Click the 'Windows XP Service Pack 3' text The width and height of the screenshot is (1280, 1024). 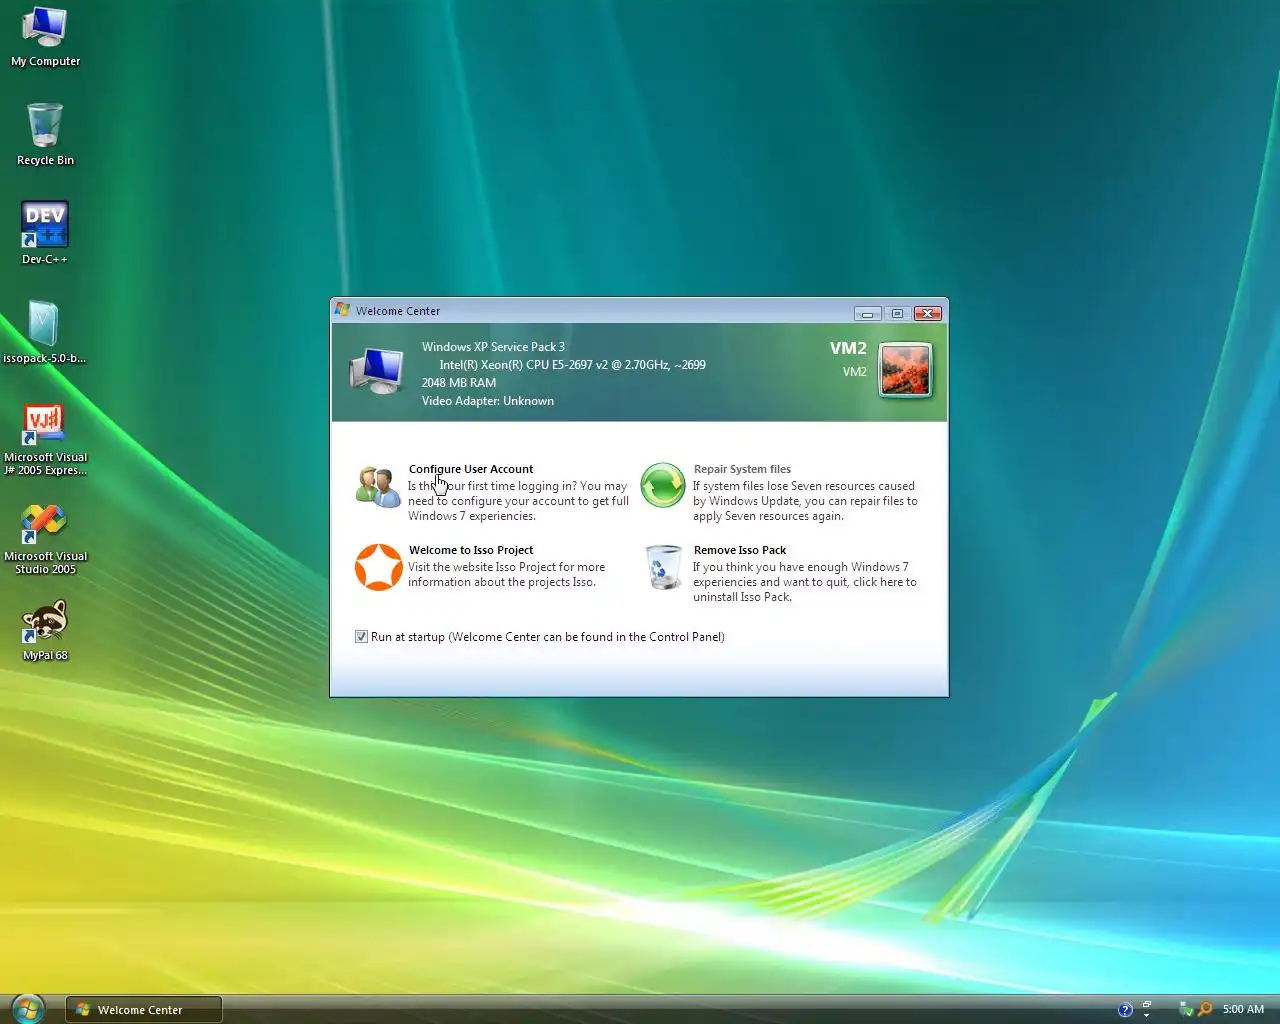tap(493, 347)
